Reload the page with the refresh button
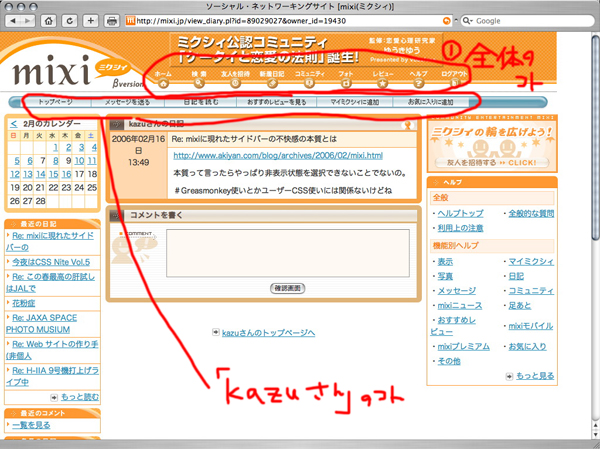The image size is (600, 449). click(70, 21)
